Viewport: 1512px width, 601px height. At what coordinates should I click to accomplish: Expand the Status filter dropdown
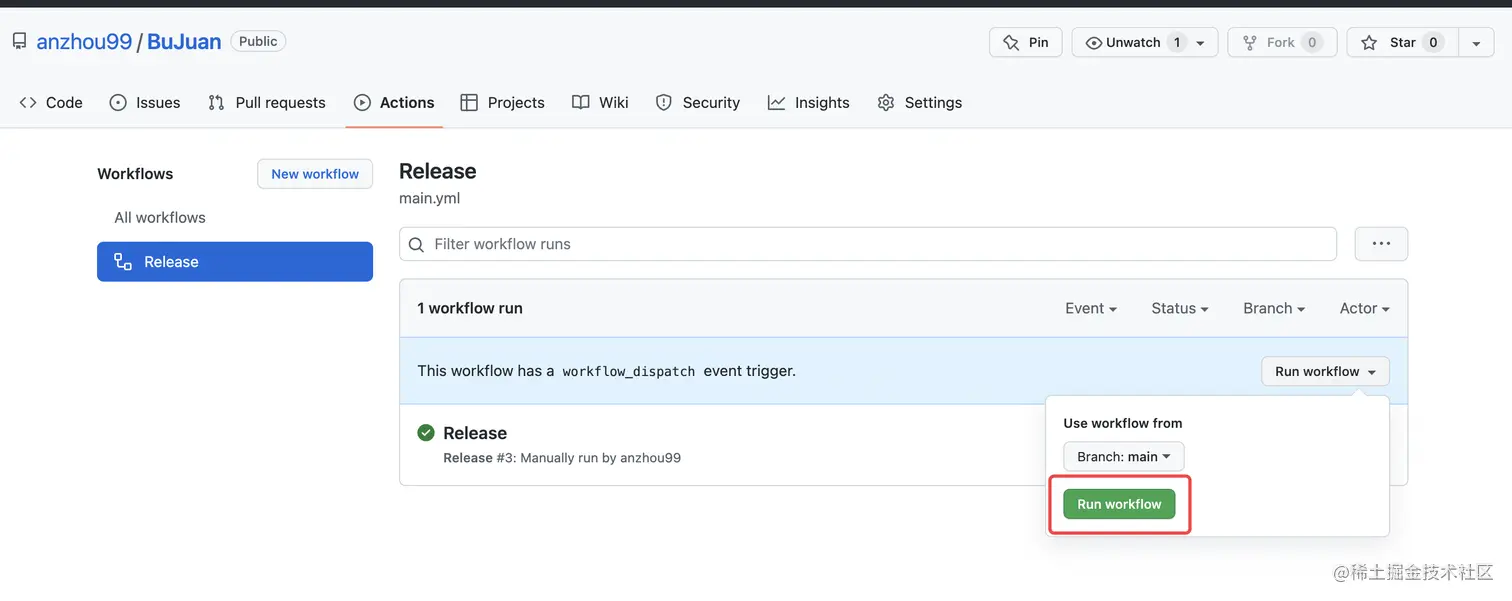coord(1180,308)
